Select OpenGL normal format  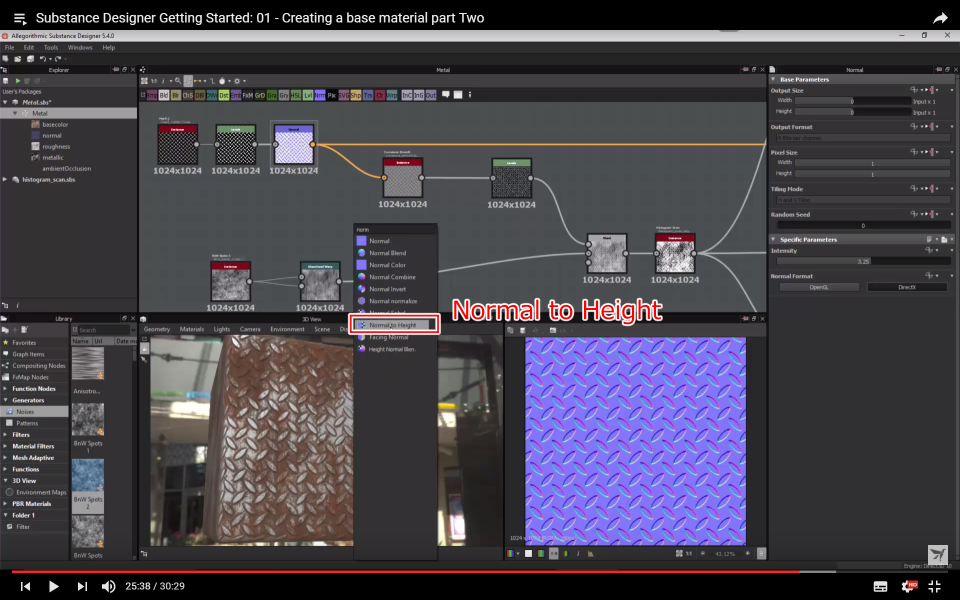[818, 287]
